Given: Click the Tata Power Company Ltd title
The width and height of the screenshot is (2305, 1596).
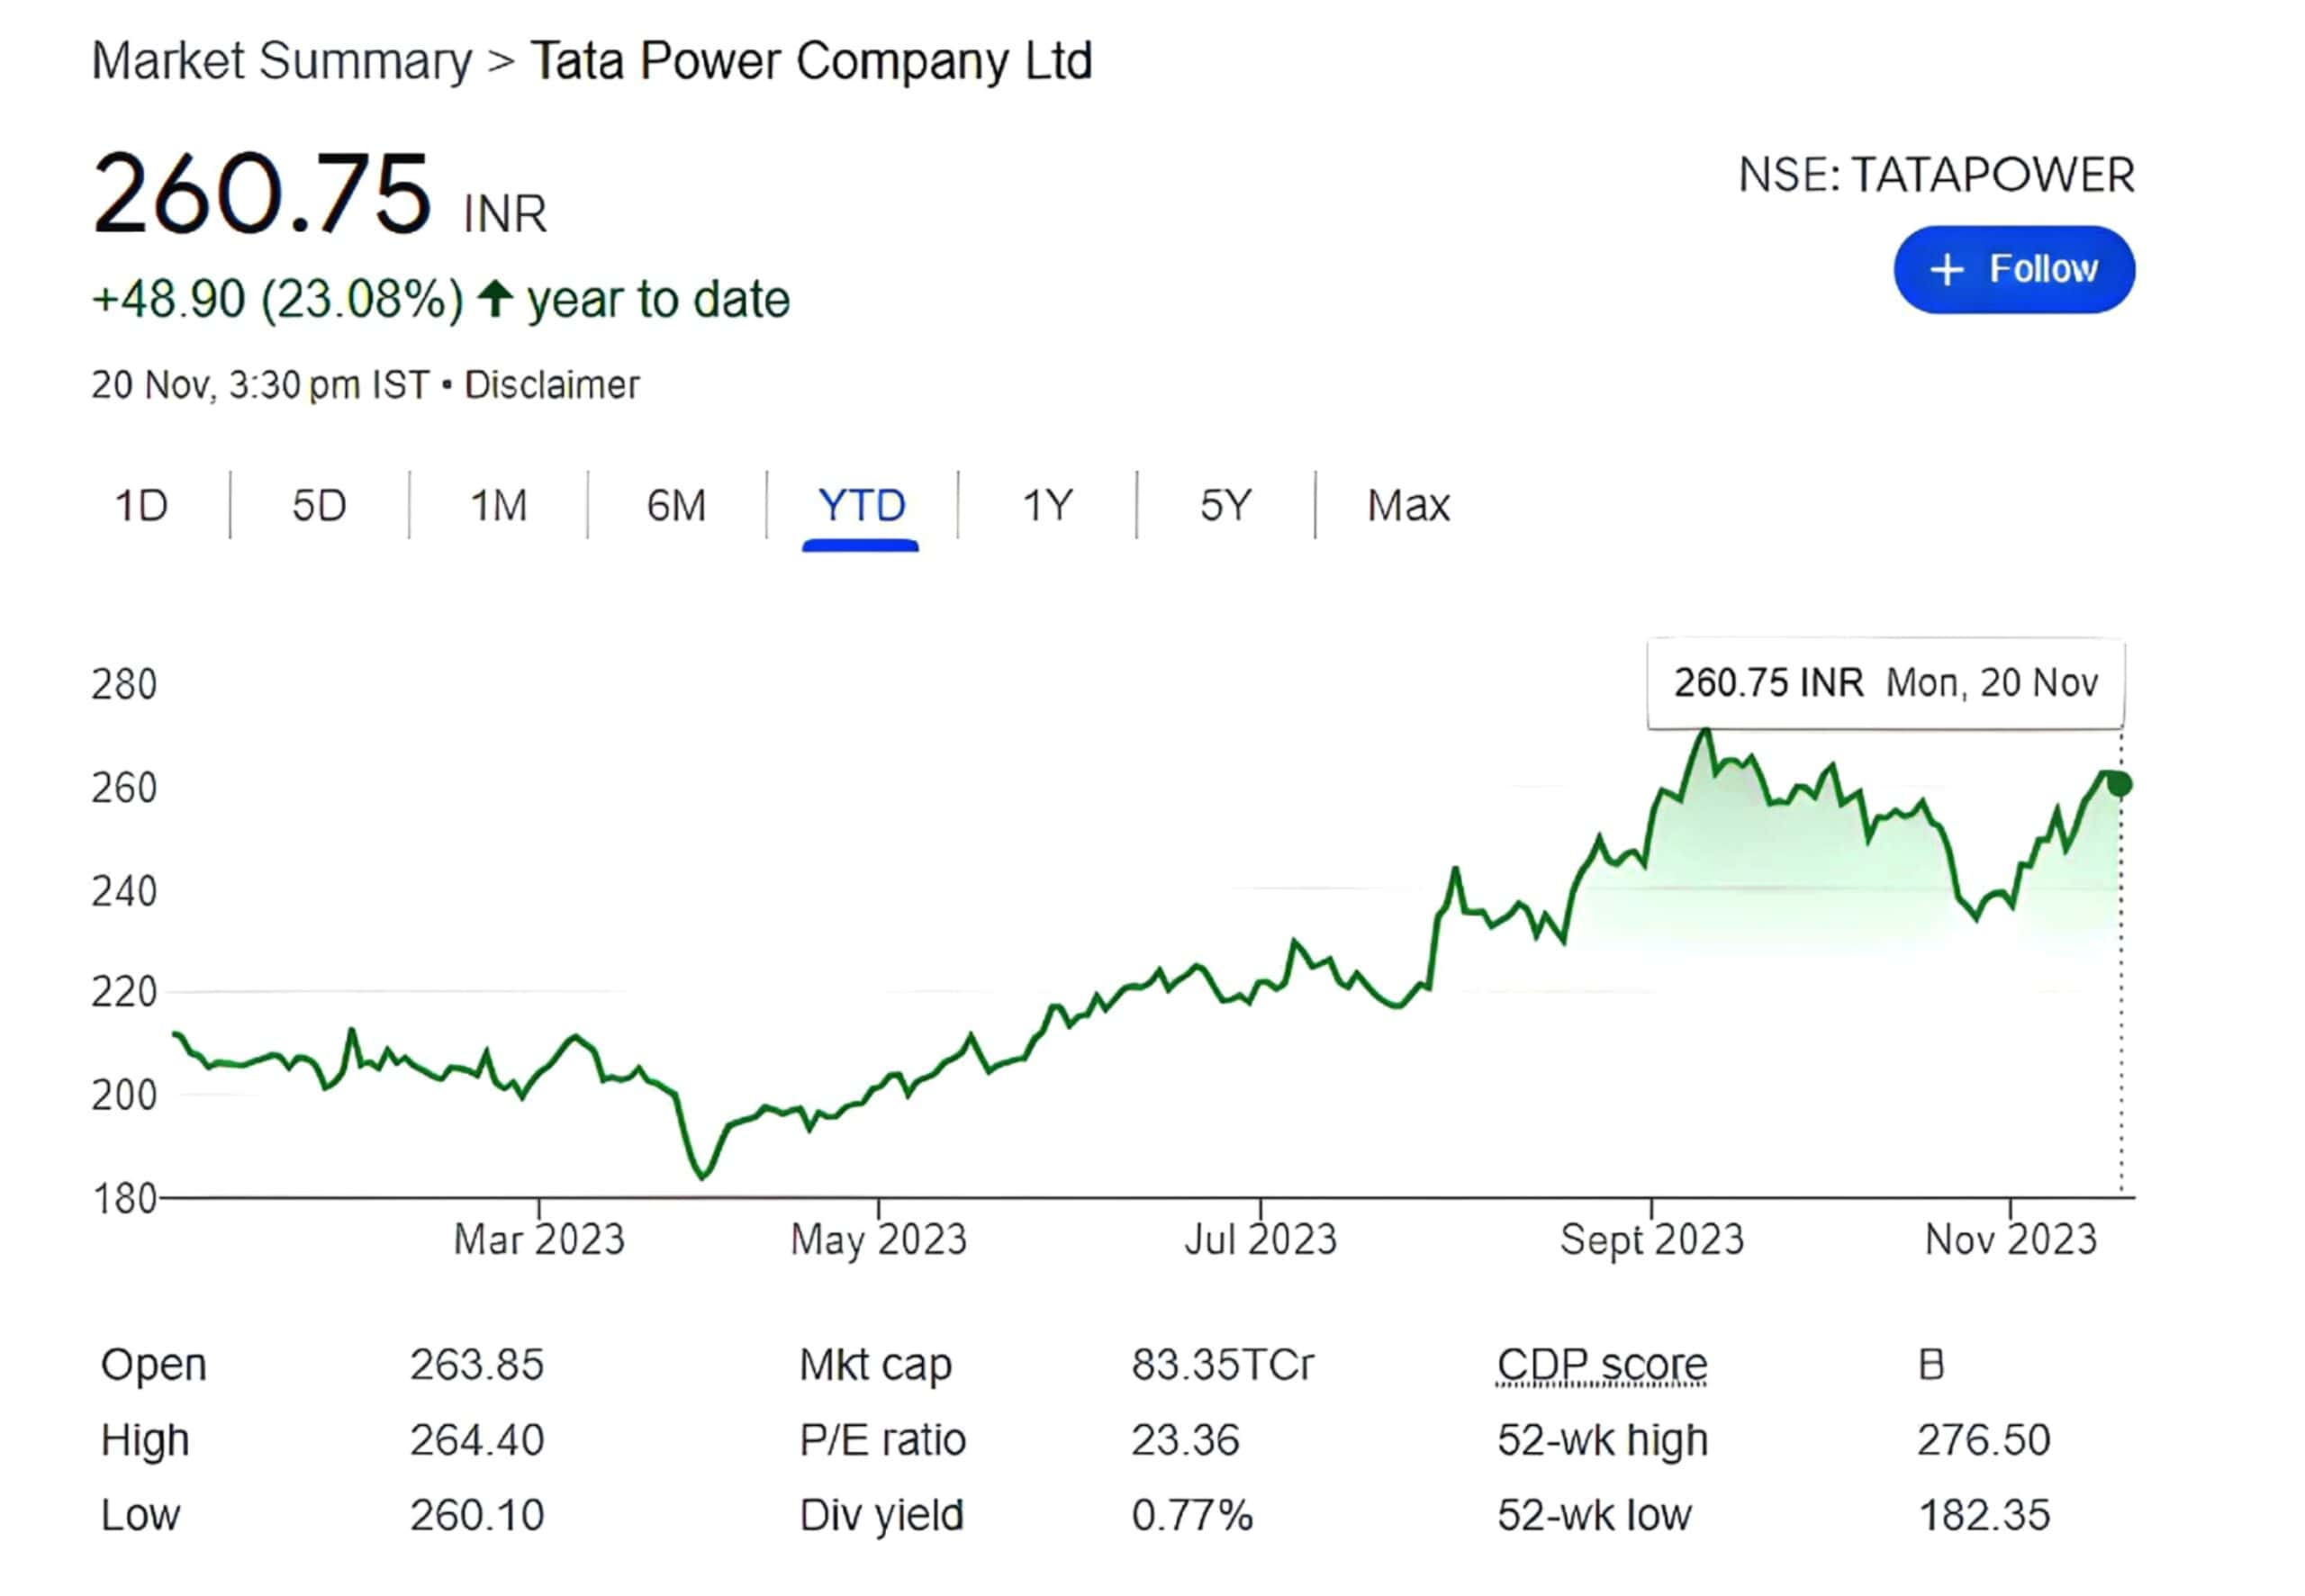Looking at the screenshot, I should coord(810,61).
